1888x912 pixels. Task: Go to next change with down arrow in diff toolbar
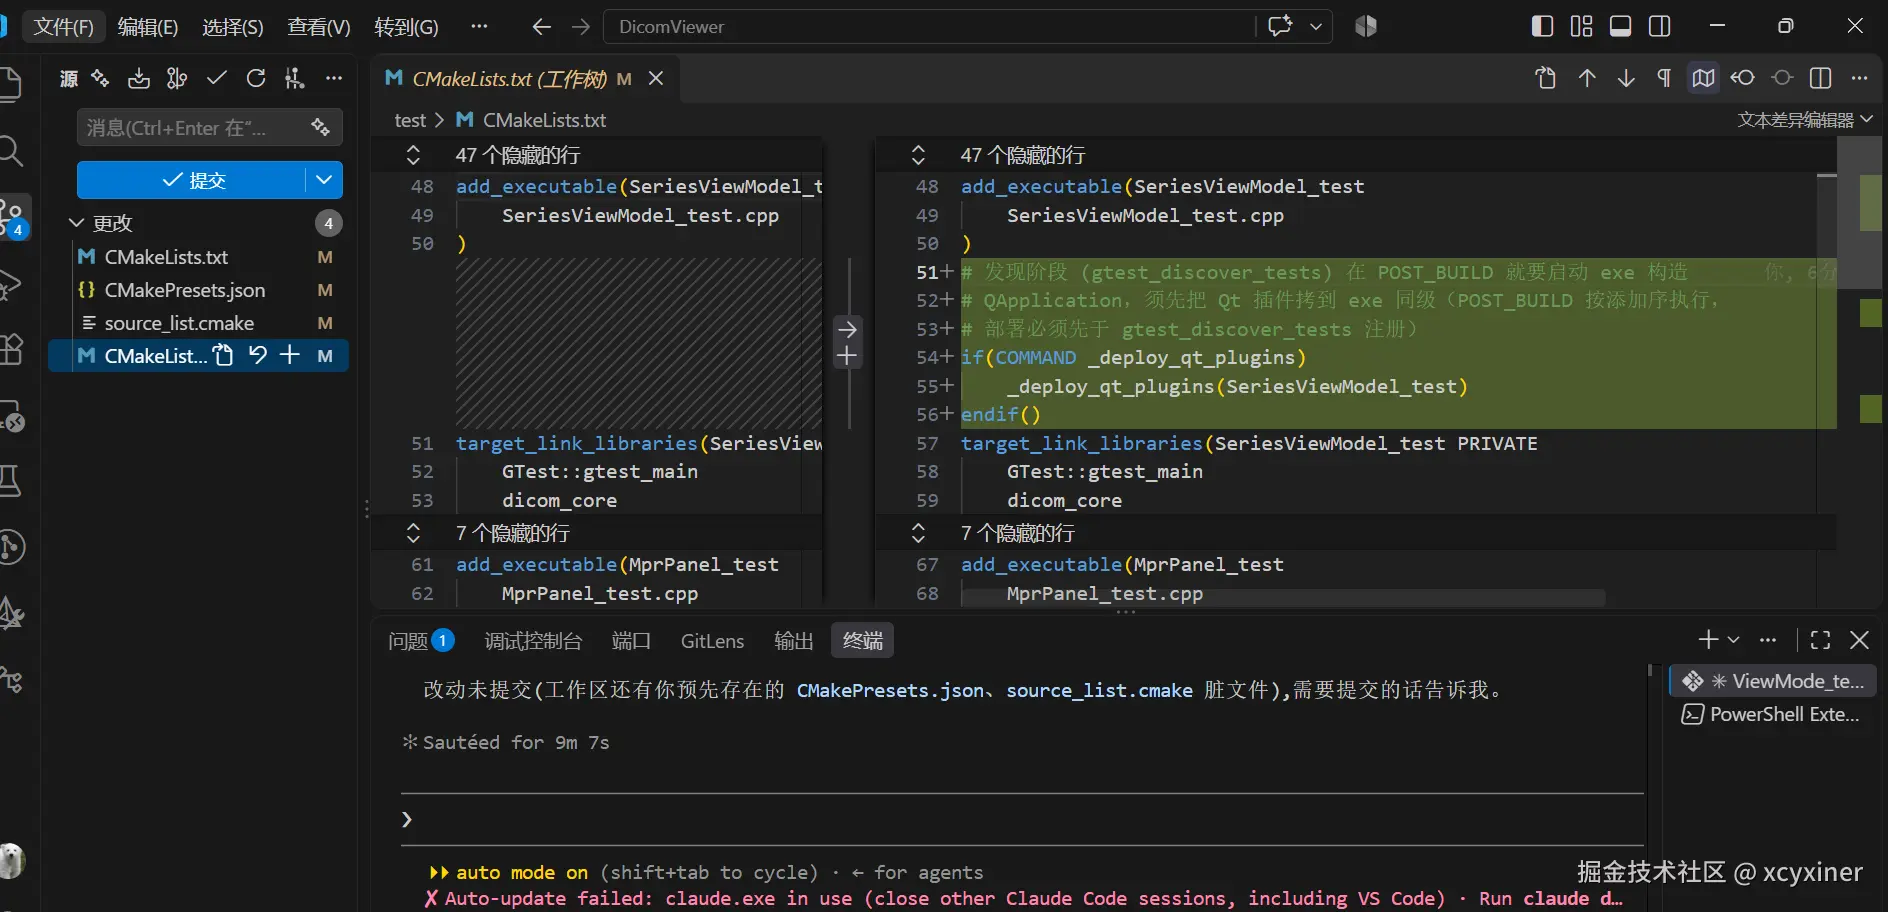click(x=1626, y=78)
